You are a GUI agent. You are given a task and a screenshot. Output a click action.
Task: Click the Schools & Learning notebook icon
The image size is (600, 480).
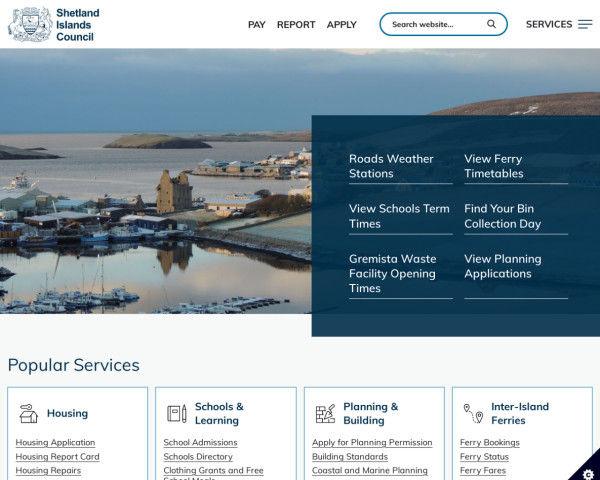coord(177,414)
